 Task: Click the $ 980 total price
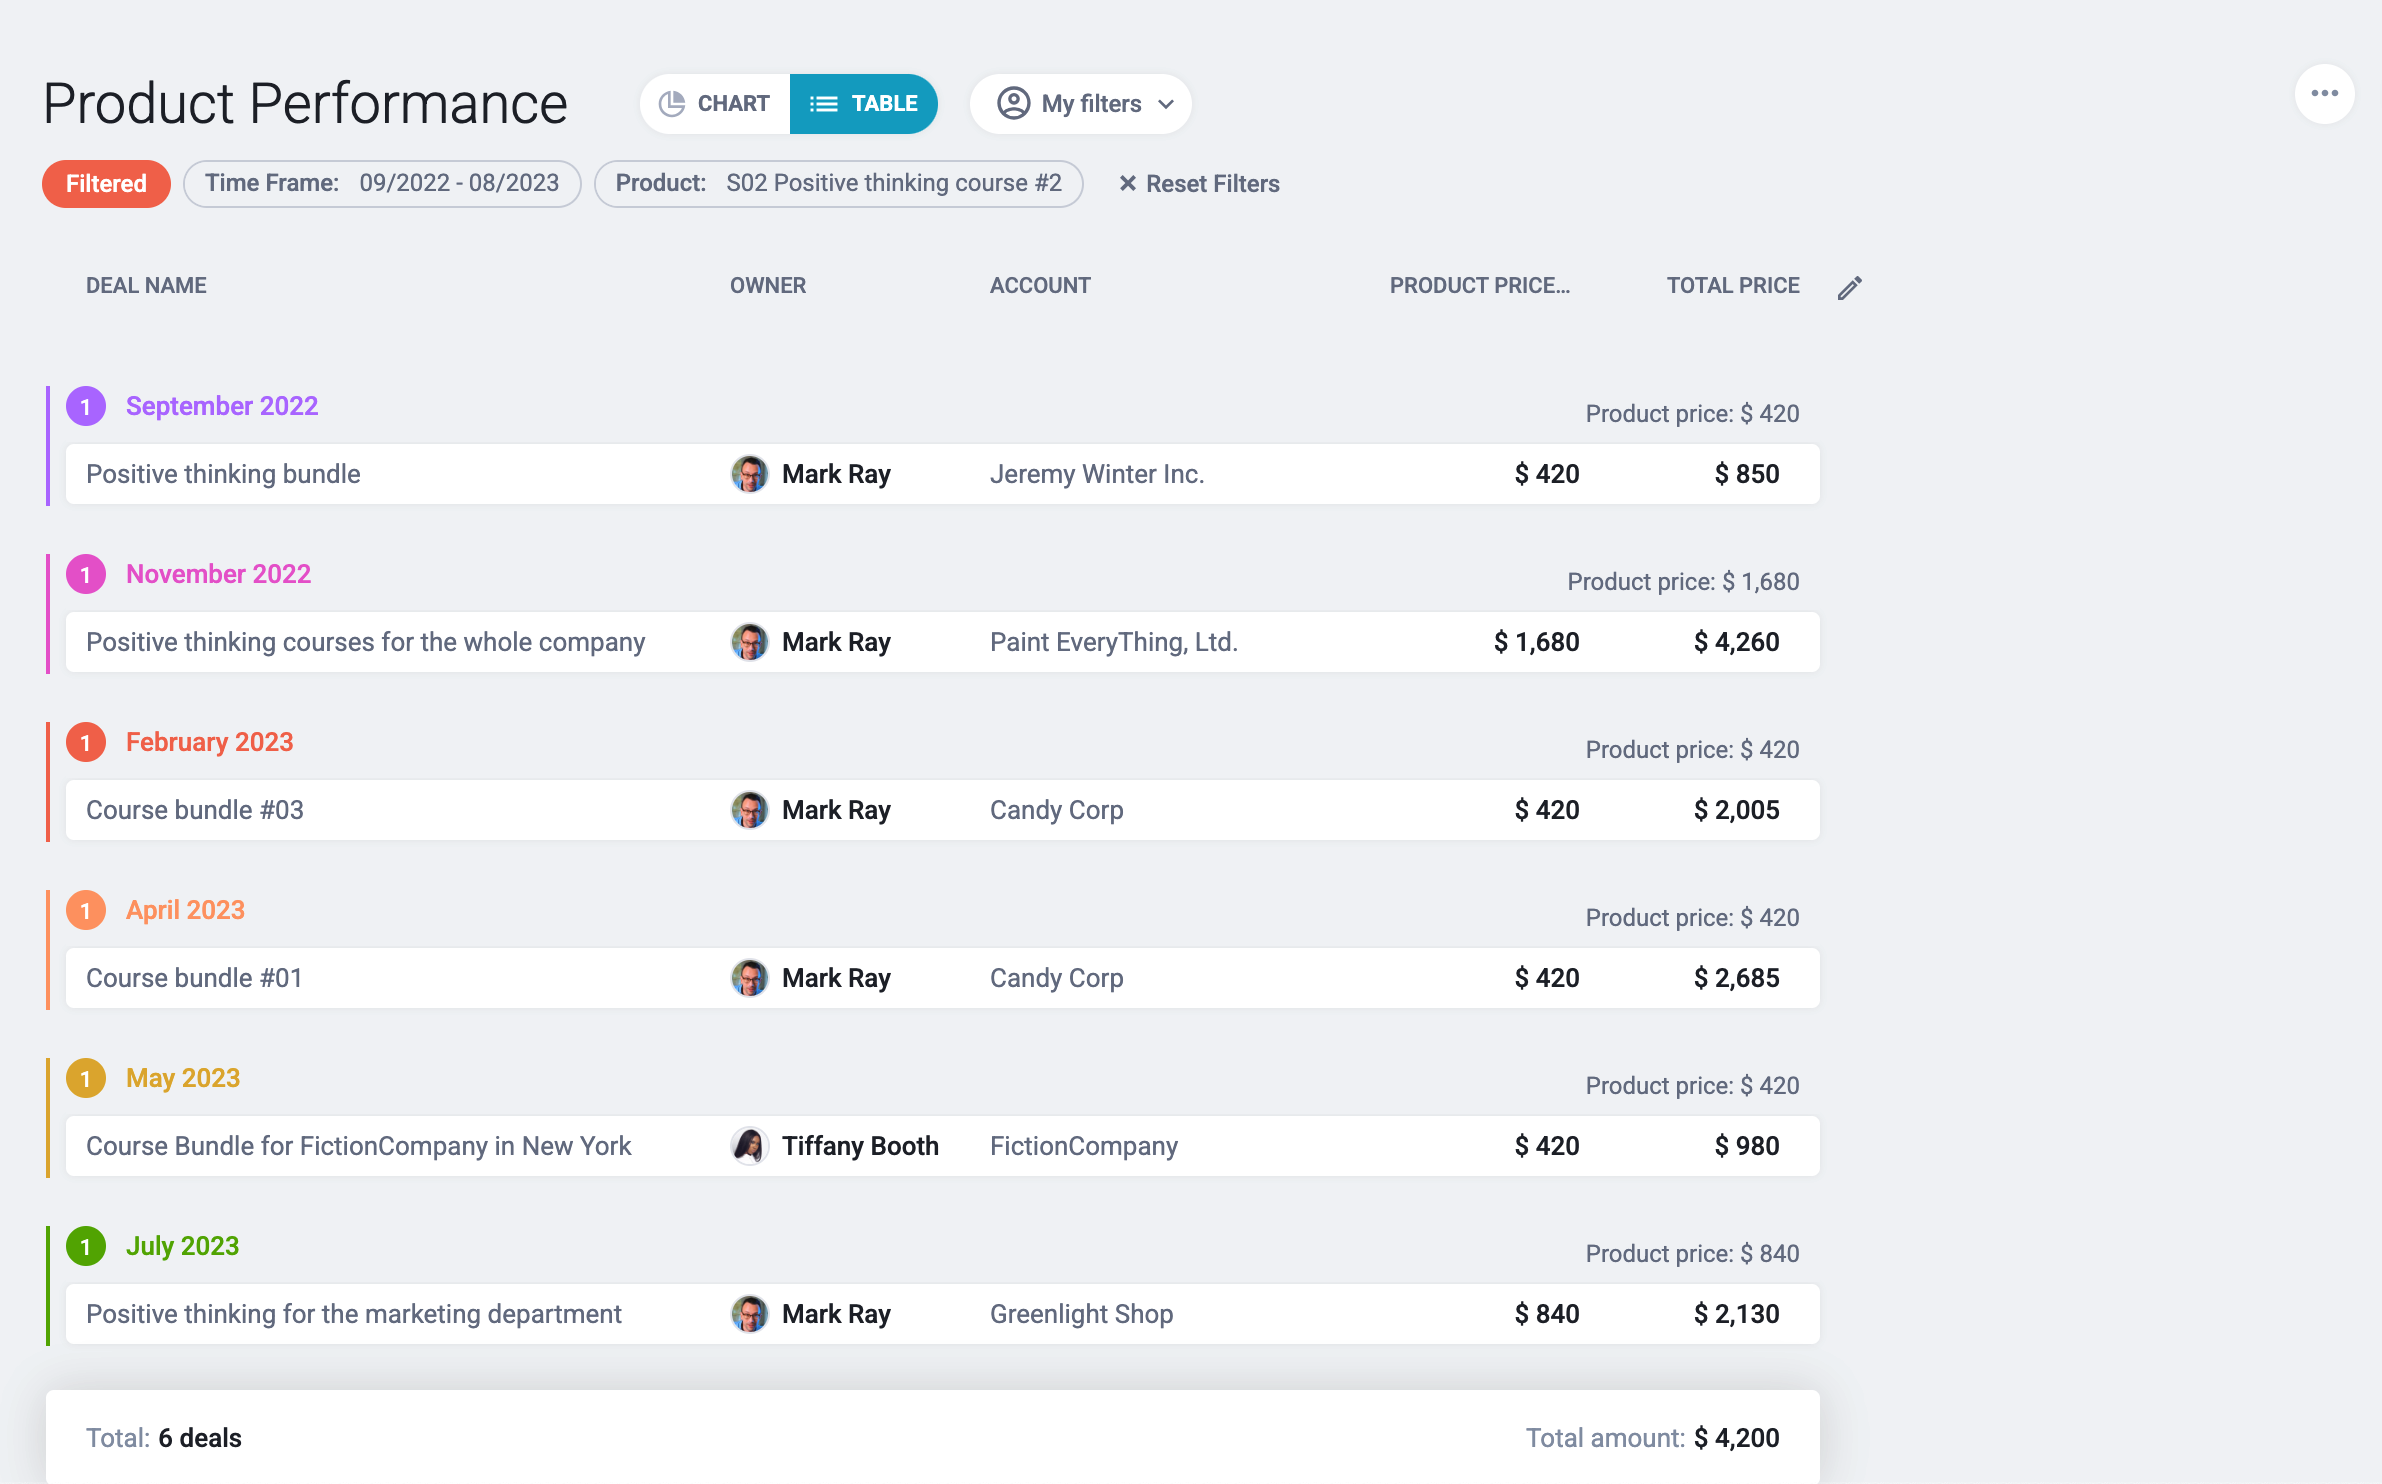[1747, 1146]
